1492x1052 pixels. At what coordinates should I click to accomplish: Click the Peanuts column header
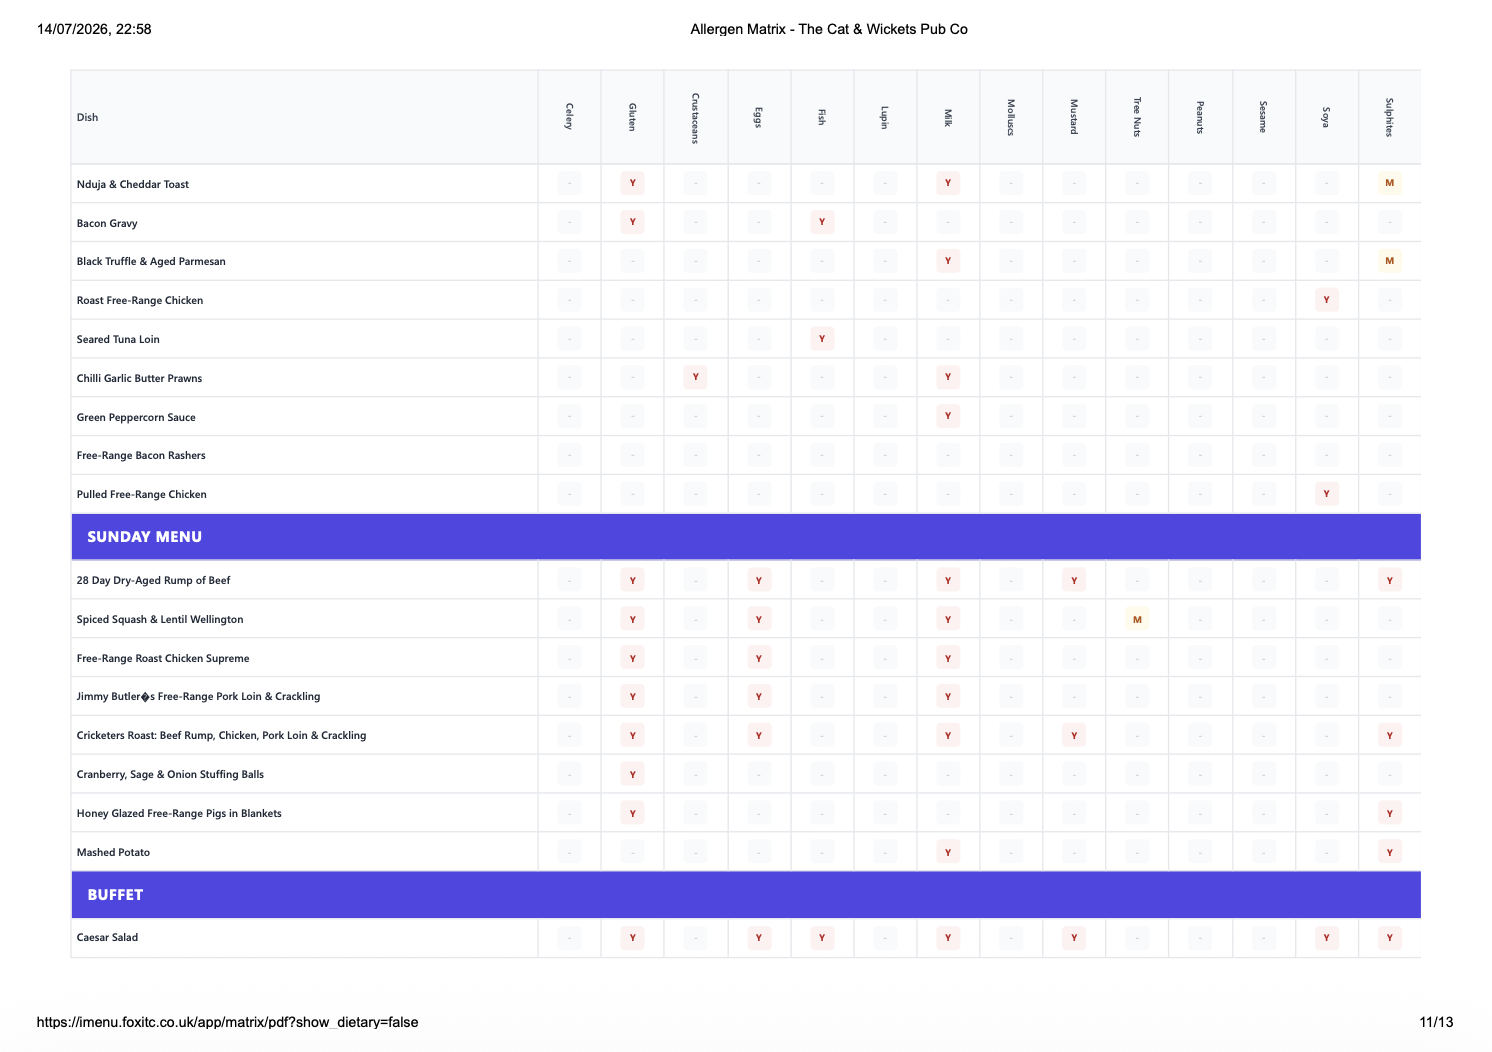point(1200,117)
